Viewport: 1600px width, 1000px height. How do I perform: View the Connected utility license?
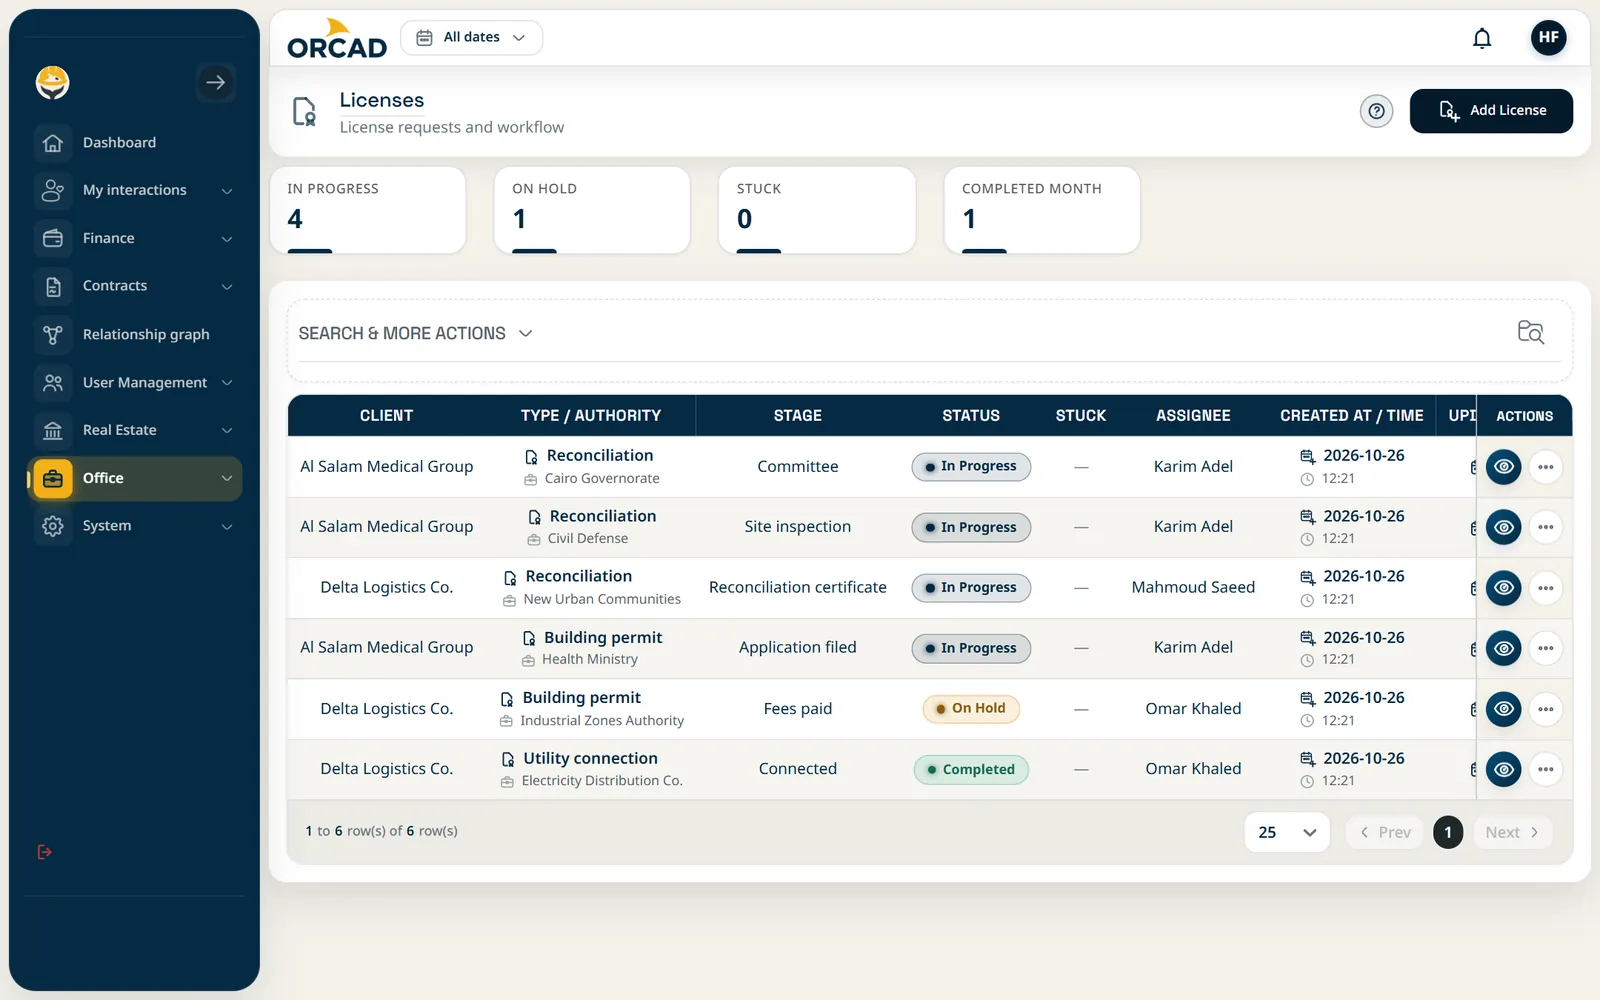point(1503,769)
